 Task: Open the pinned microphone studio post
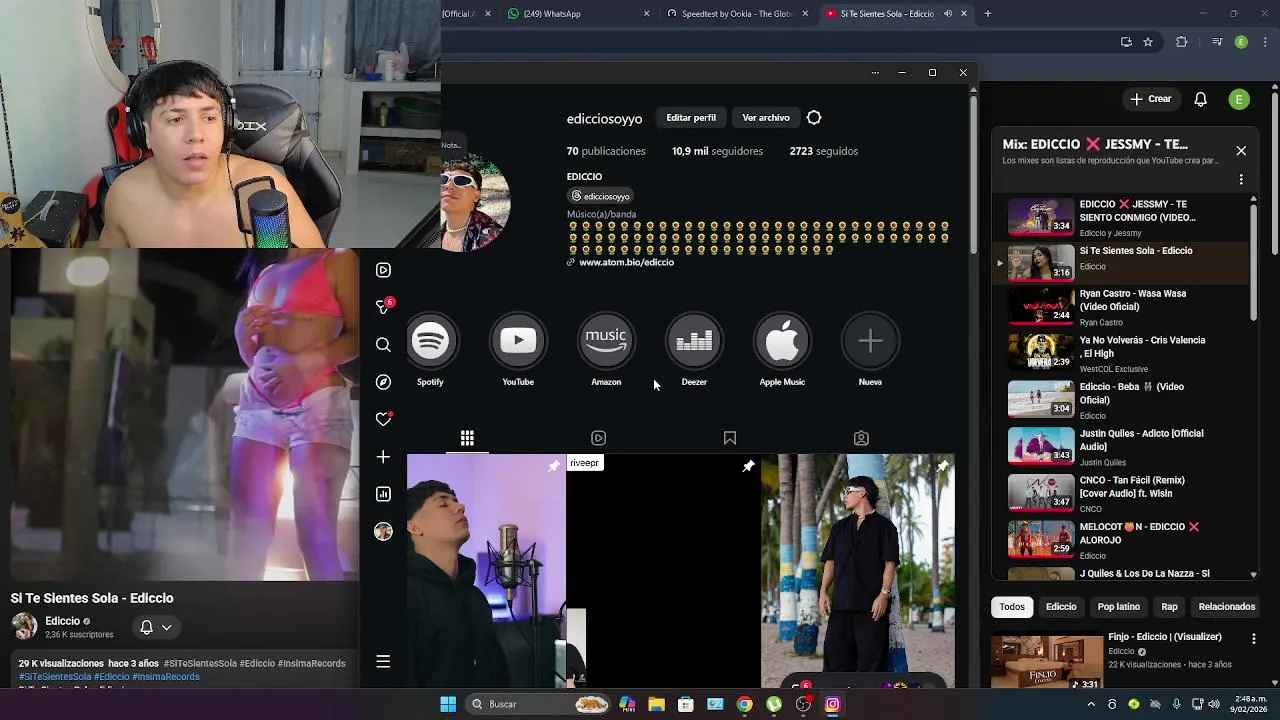coord(486,571)
